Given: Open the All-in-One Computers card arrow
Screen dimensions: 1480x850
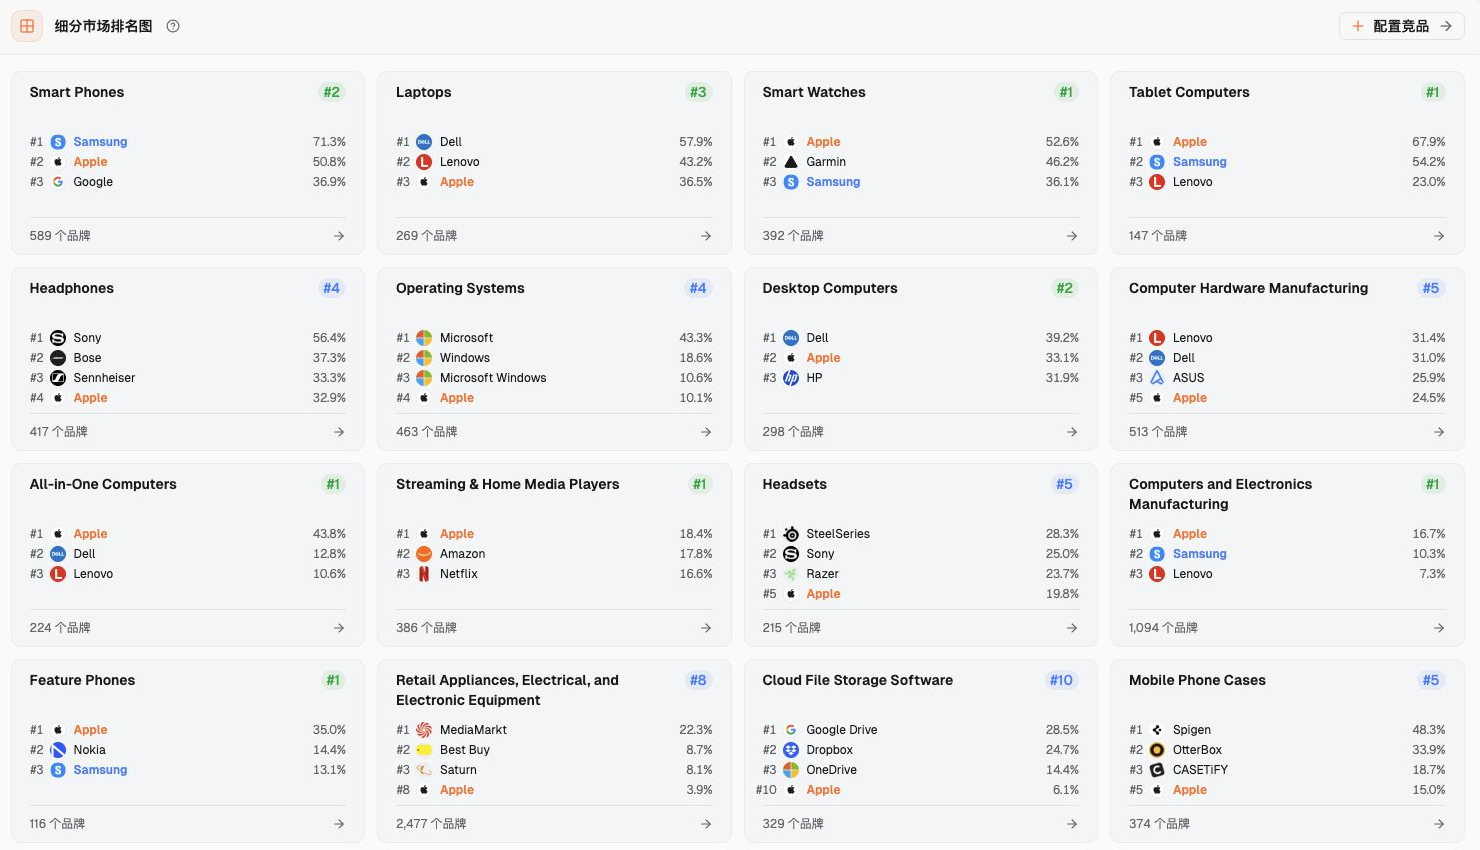Looking at the screenshot, I should (x=339, y=628).
